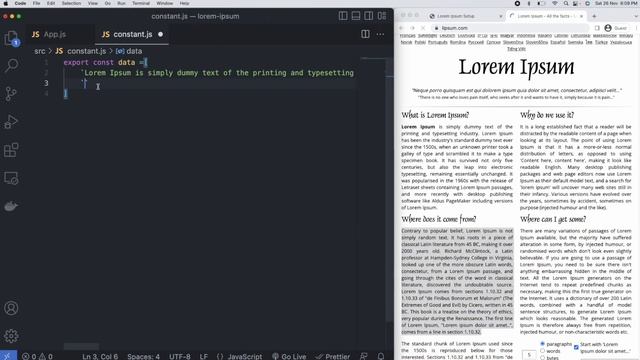The height and width of the screenshot is (360, 640).
Task: Open the Extensions view
Action: pos(11,150)
